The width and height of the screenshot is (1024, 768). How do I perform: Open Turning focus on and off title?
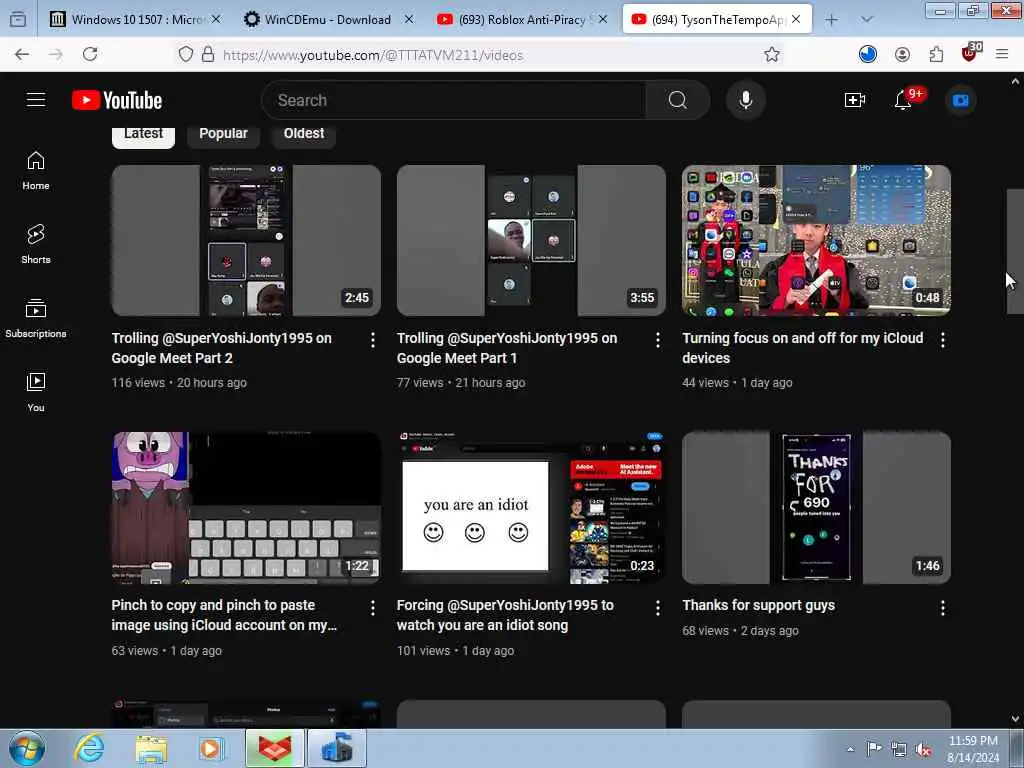click(x=803, y=348)
